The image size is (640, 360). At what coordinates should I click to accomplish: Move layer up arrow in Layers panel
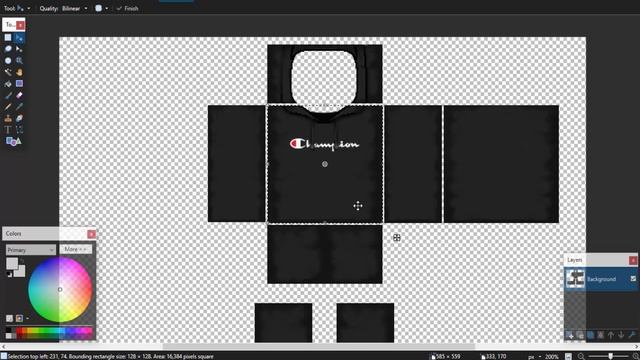point(611,335)
